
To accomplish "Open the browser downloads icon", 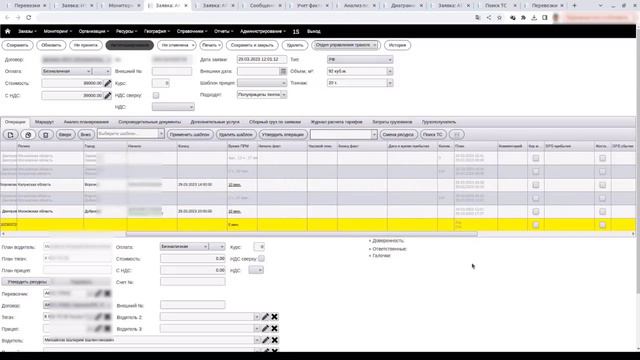I will (534, 18).
